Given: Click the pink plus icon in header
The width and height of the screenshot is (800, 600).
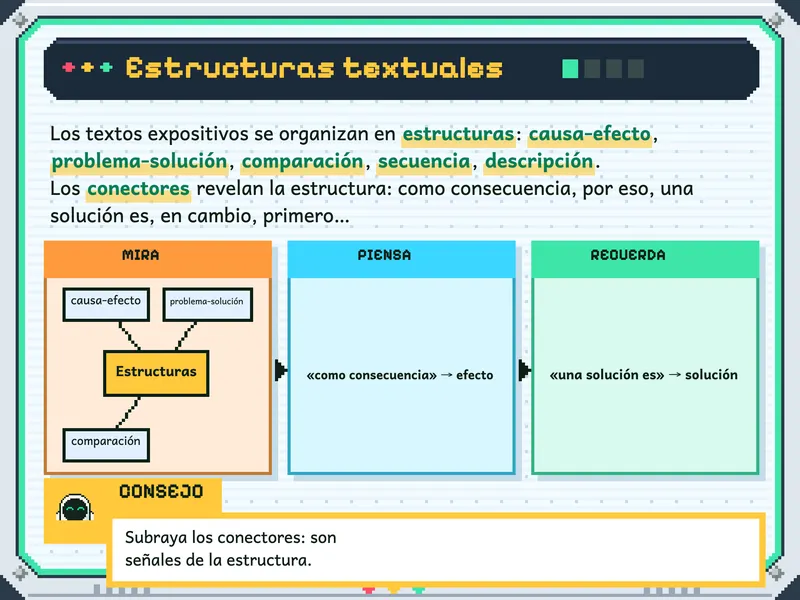Looking at the screenshot, I should (x=68, y=67).
